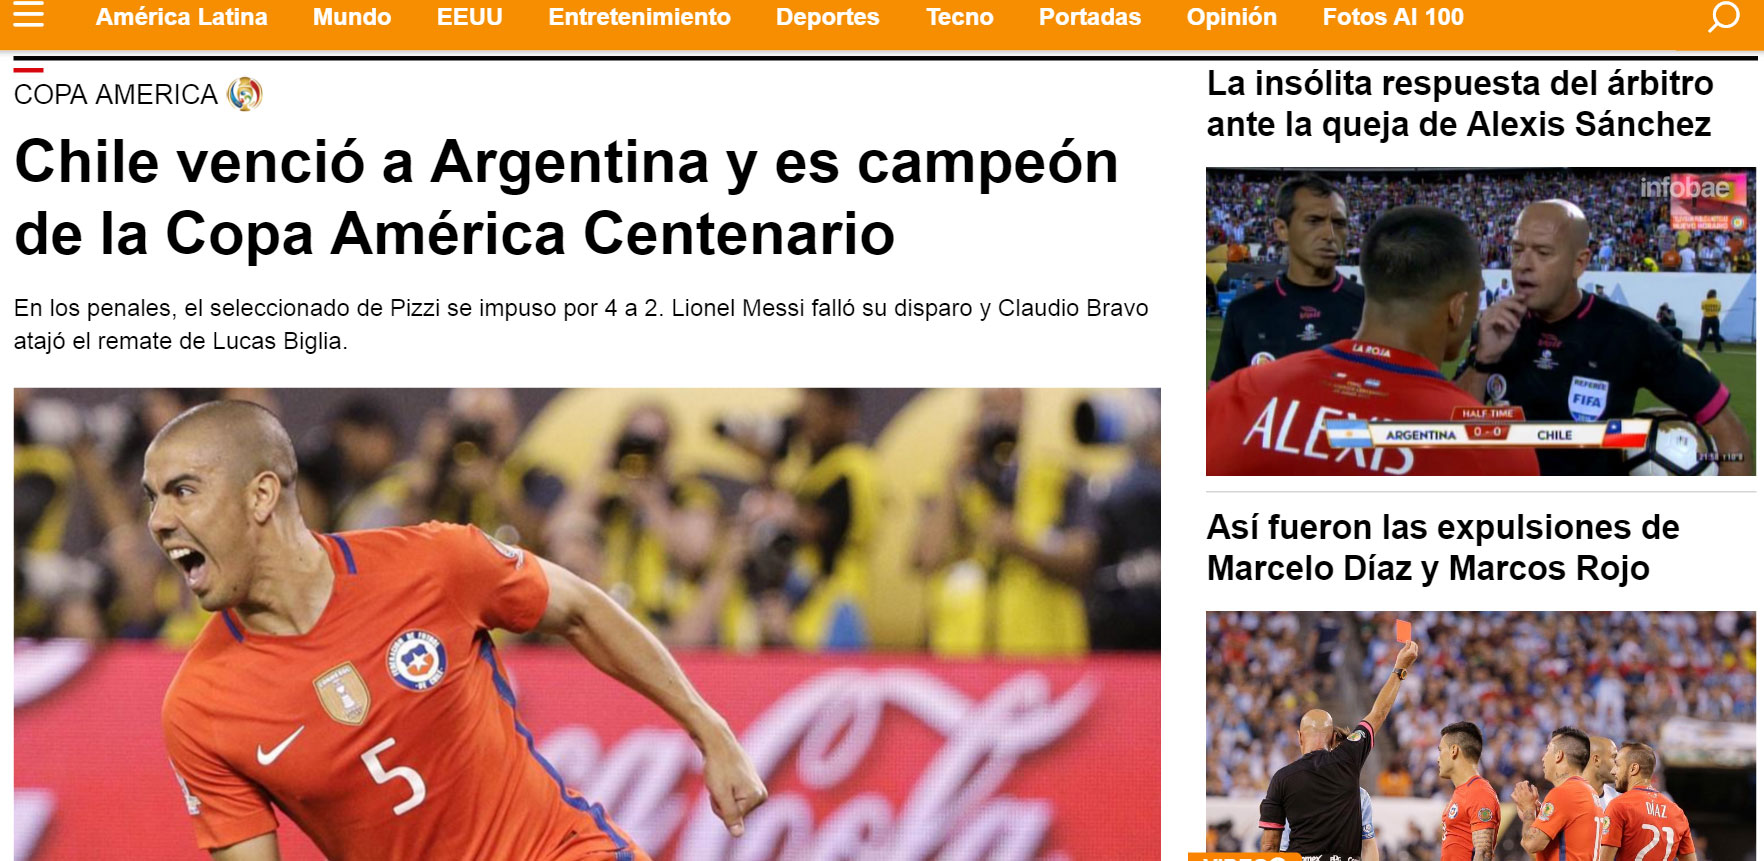Go to Portadas page
1764x861 pixels.
coord(1090,17)
